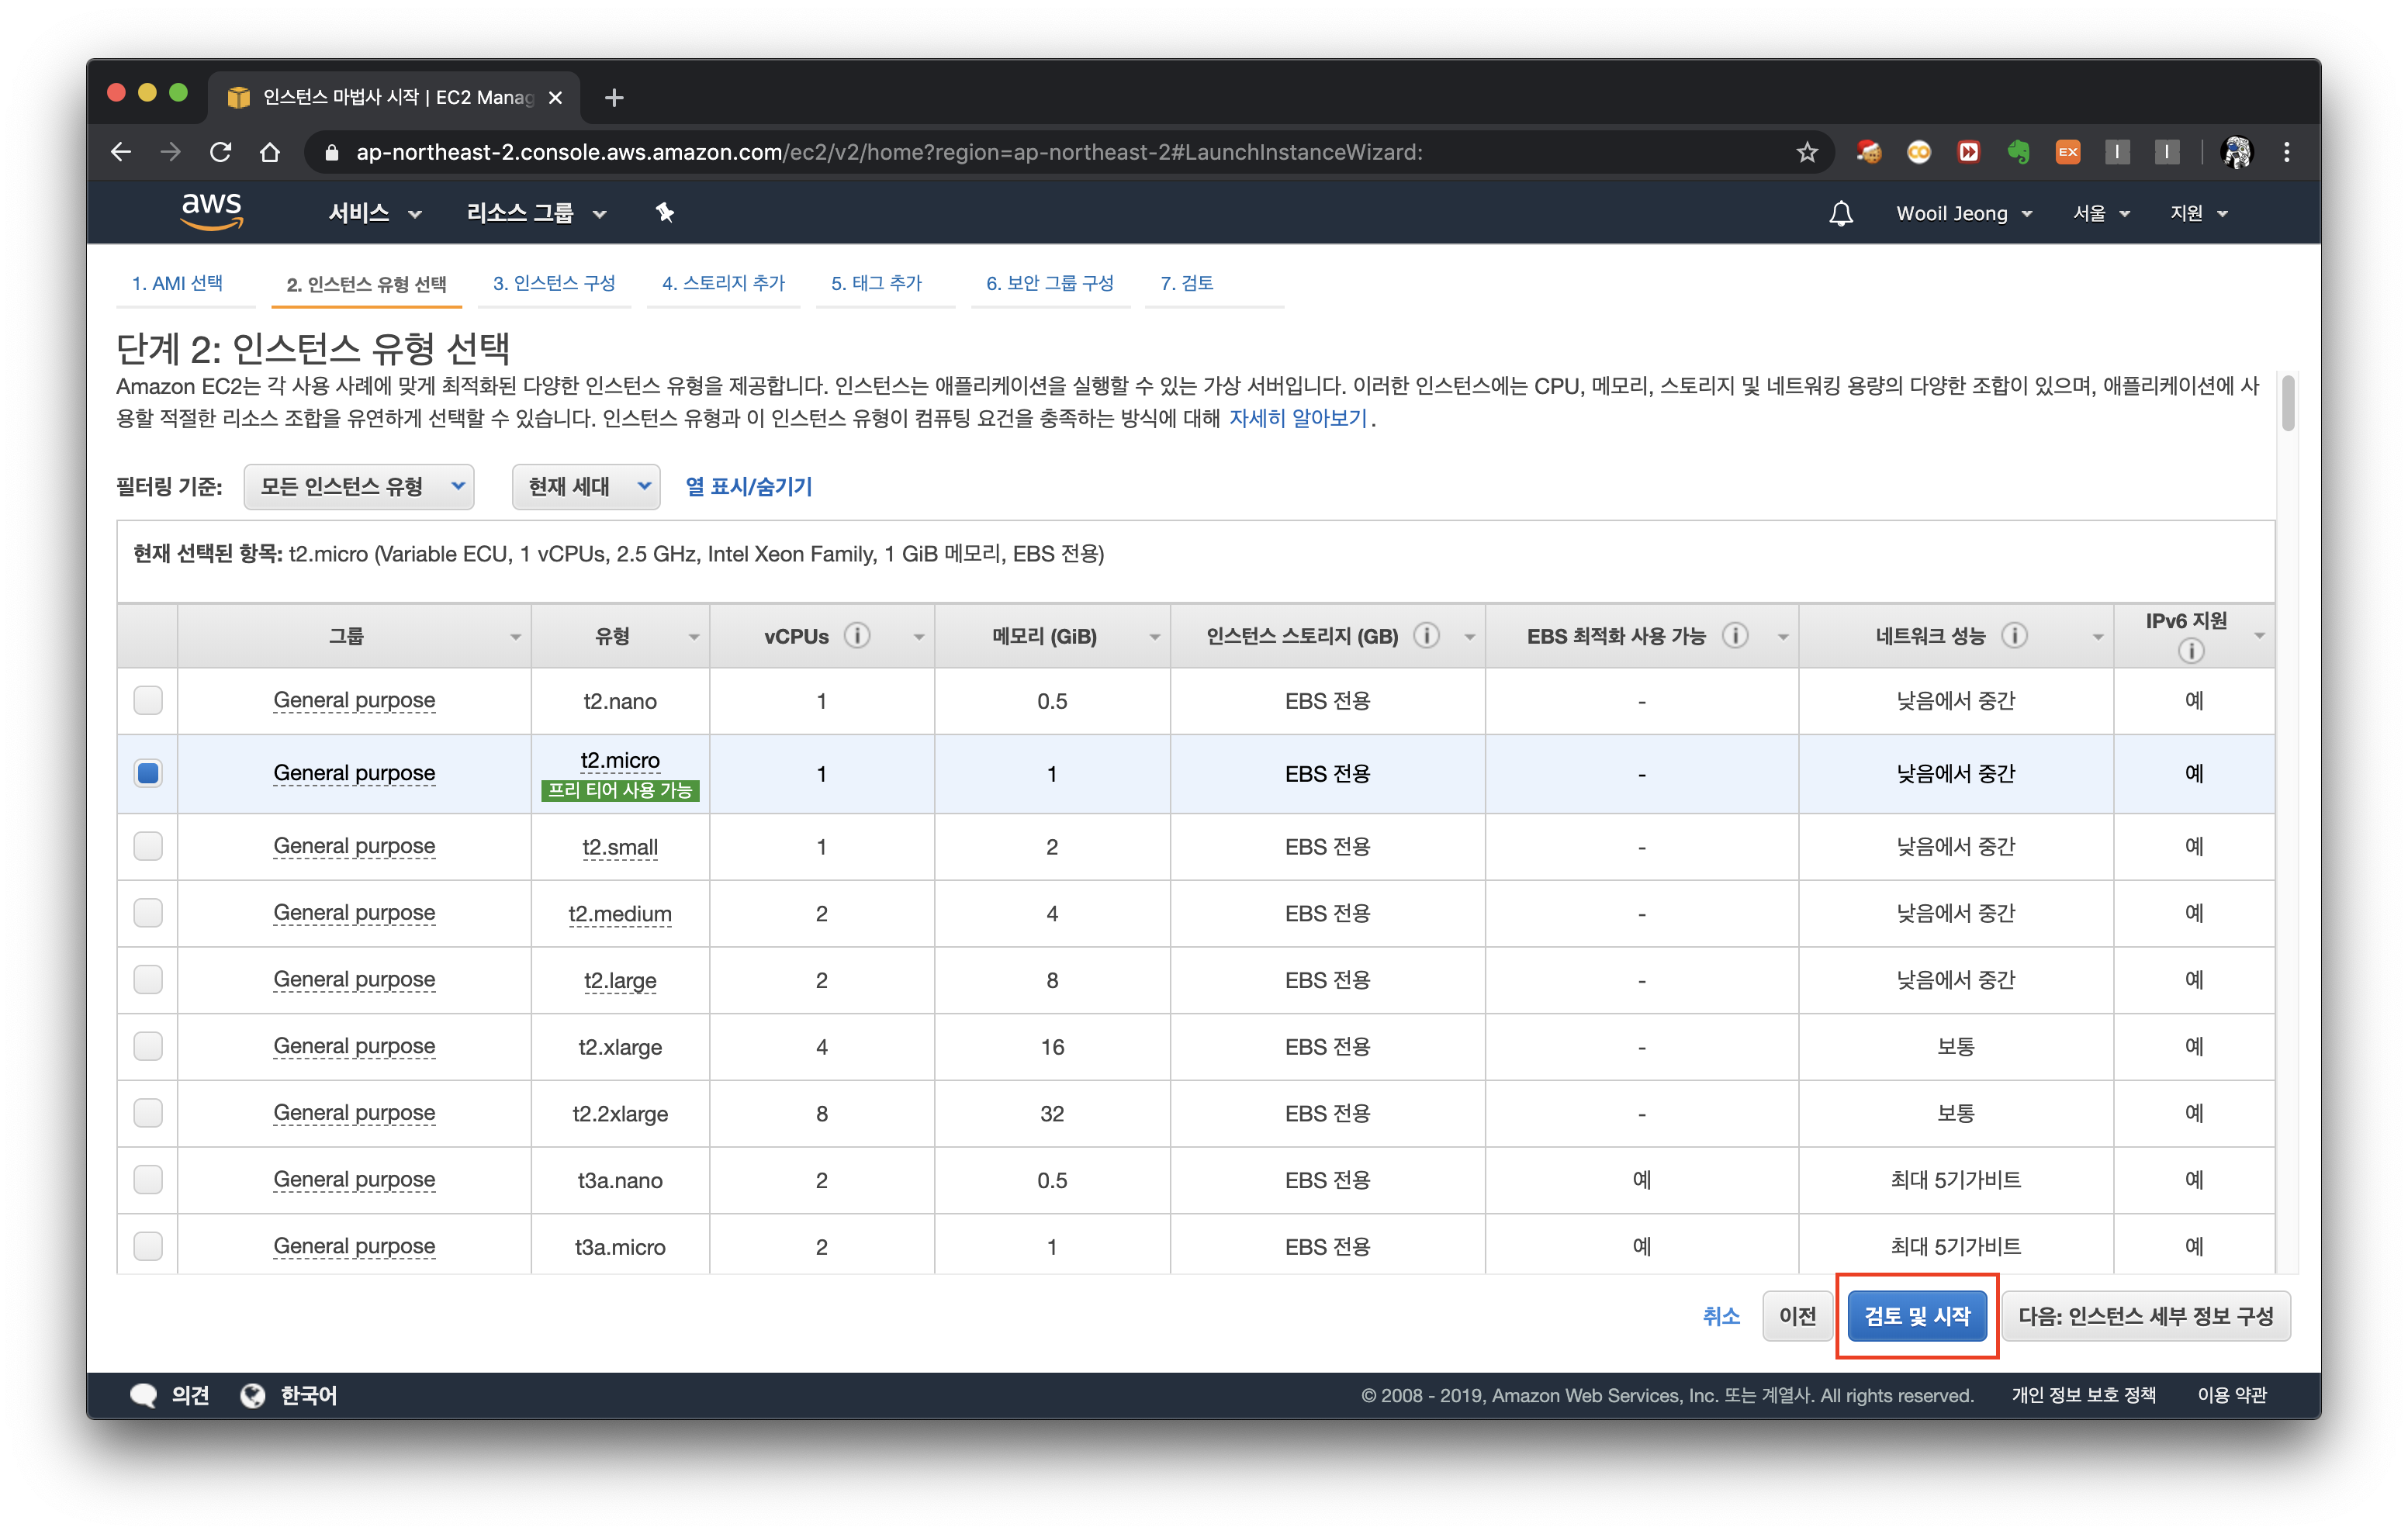Viewport: 2408px width, 1534px height.
Task: Click the 열 표시/숨기기 link
Action: point(748,487)
